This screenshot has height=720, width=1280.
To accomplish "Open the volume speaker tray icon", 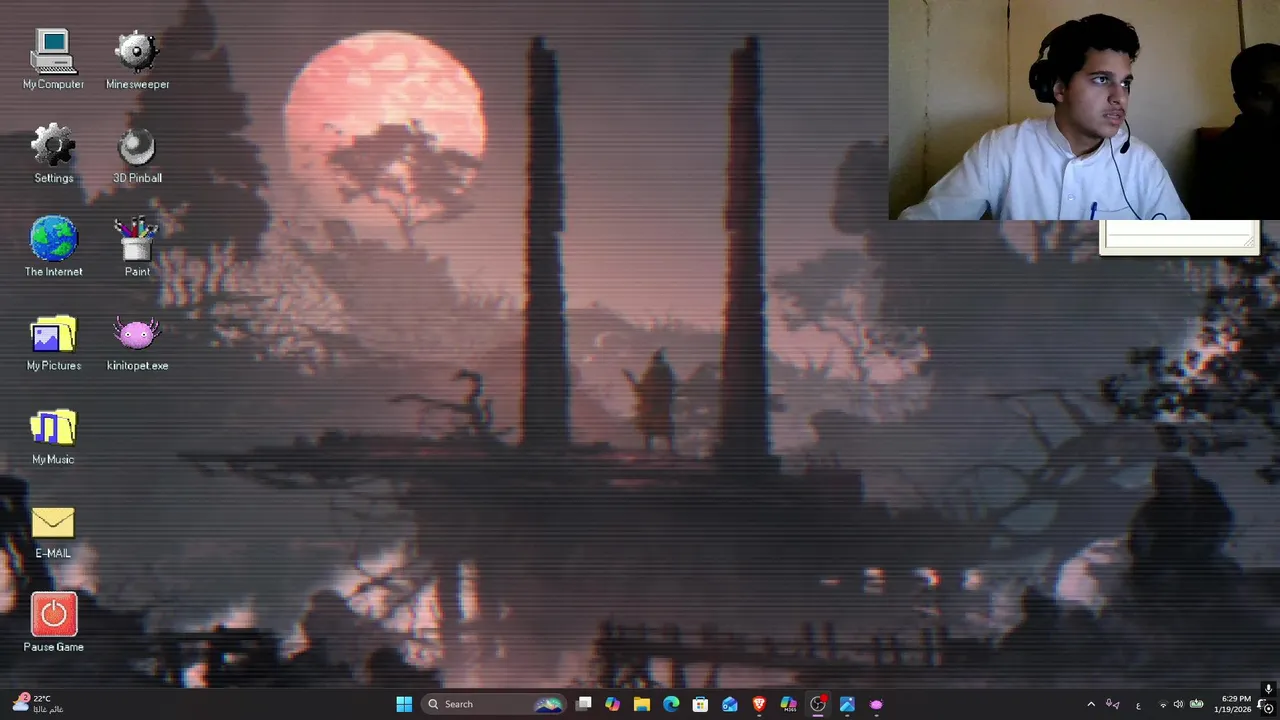I will pos(1178,705).
